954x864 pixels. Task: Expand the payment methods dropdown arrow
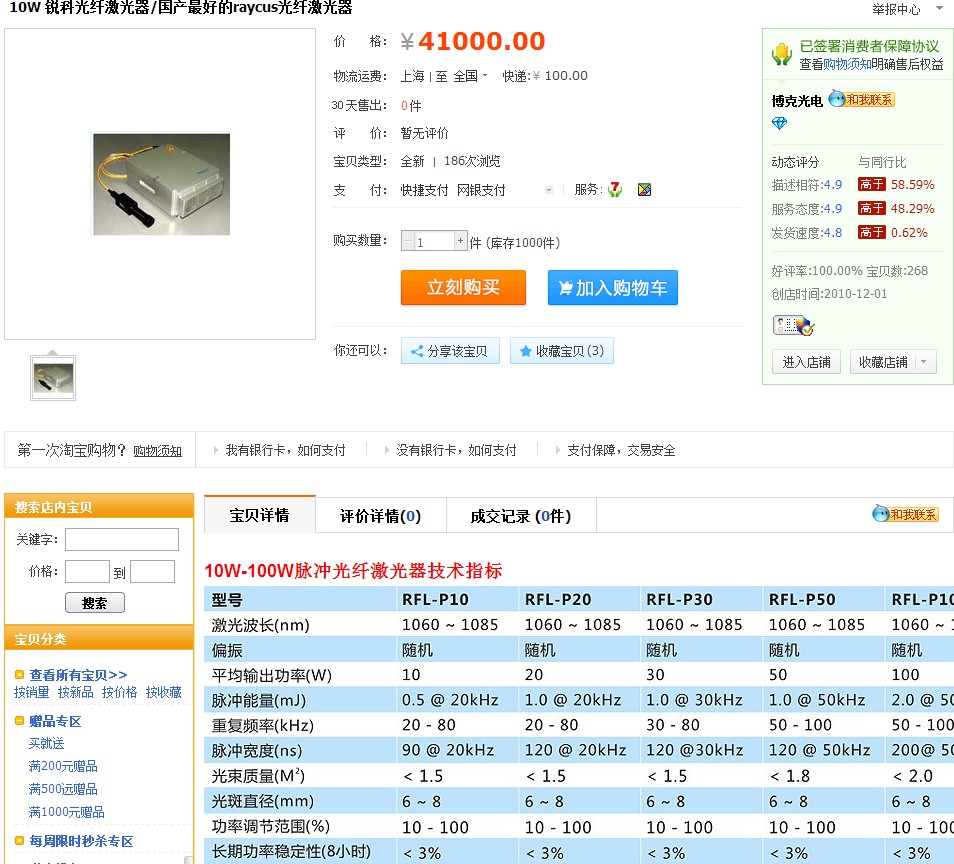[548, 190]
